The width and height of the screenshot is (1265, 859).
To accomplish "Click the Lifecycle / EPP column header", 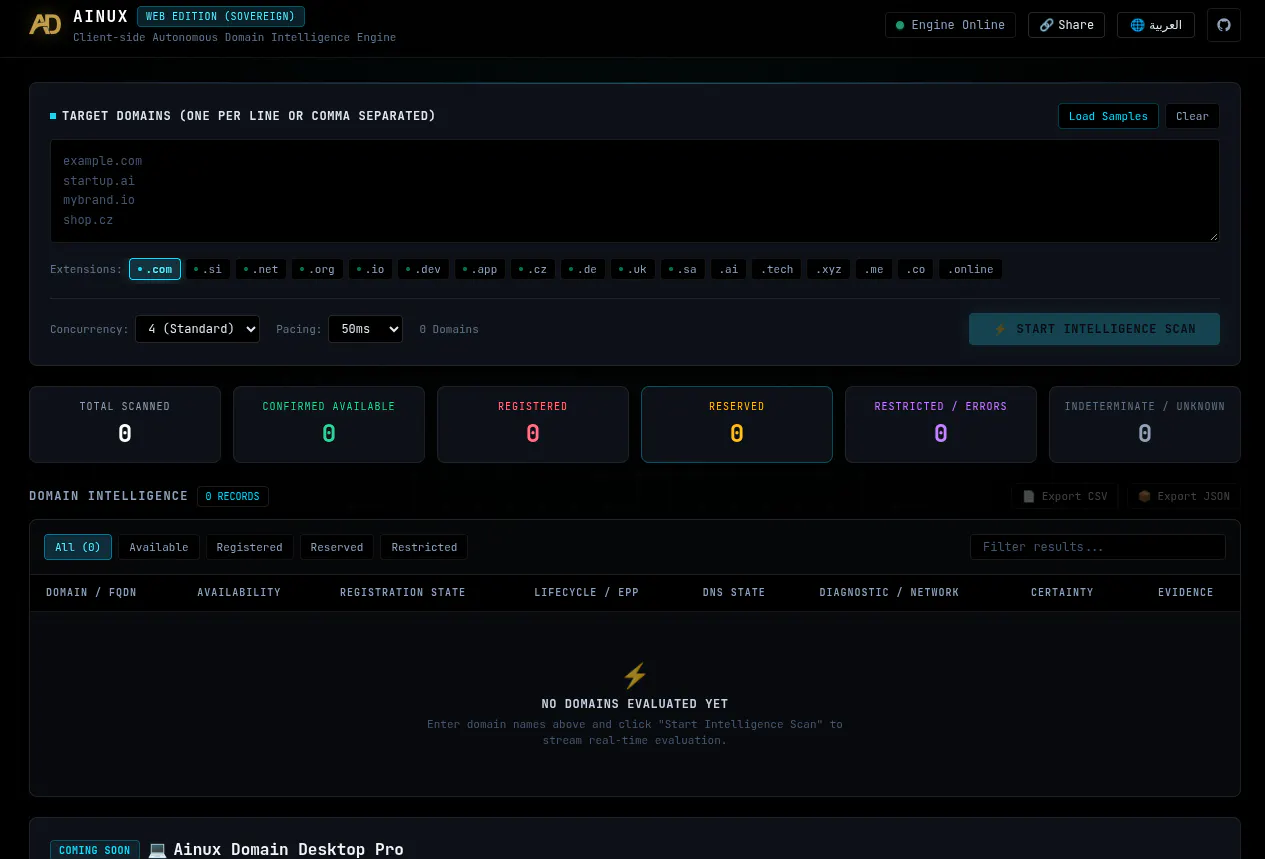I will [x=586, y=593].
